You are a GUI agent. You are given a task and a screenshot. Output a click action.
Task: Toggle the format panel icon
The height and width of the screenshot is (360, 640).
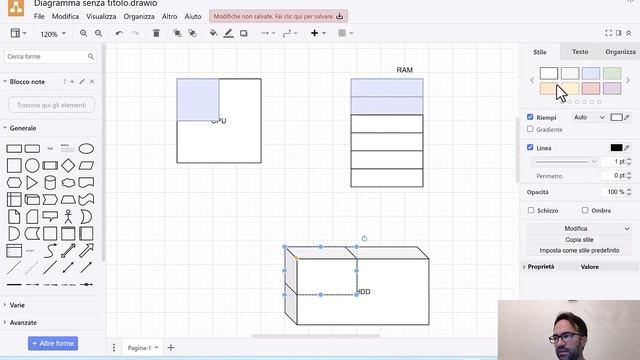point(618,33)
